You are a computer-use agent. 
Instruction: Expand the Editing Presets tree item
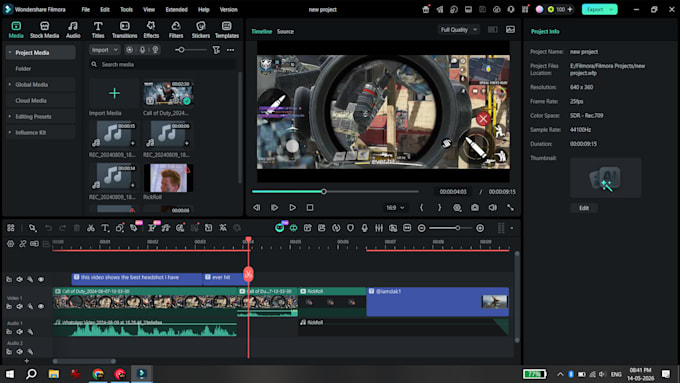10,117
